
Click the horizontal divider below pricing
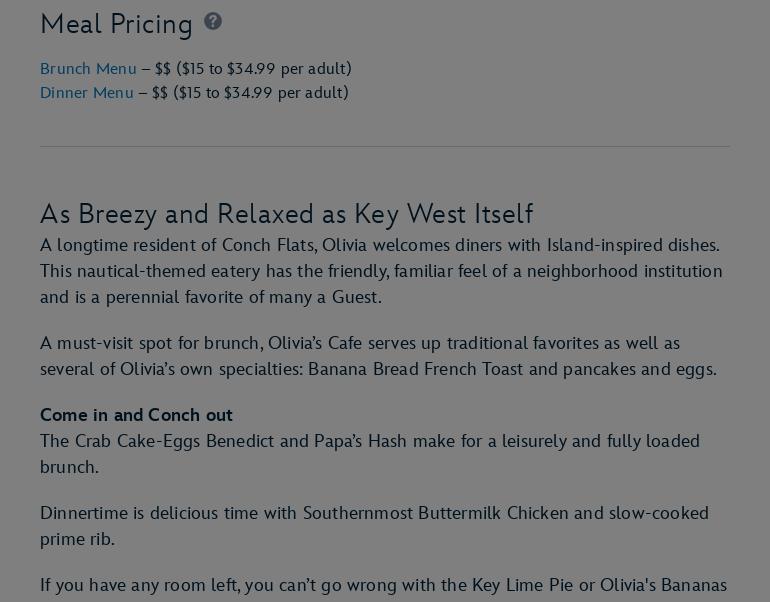click(x=385, y=147)
